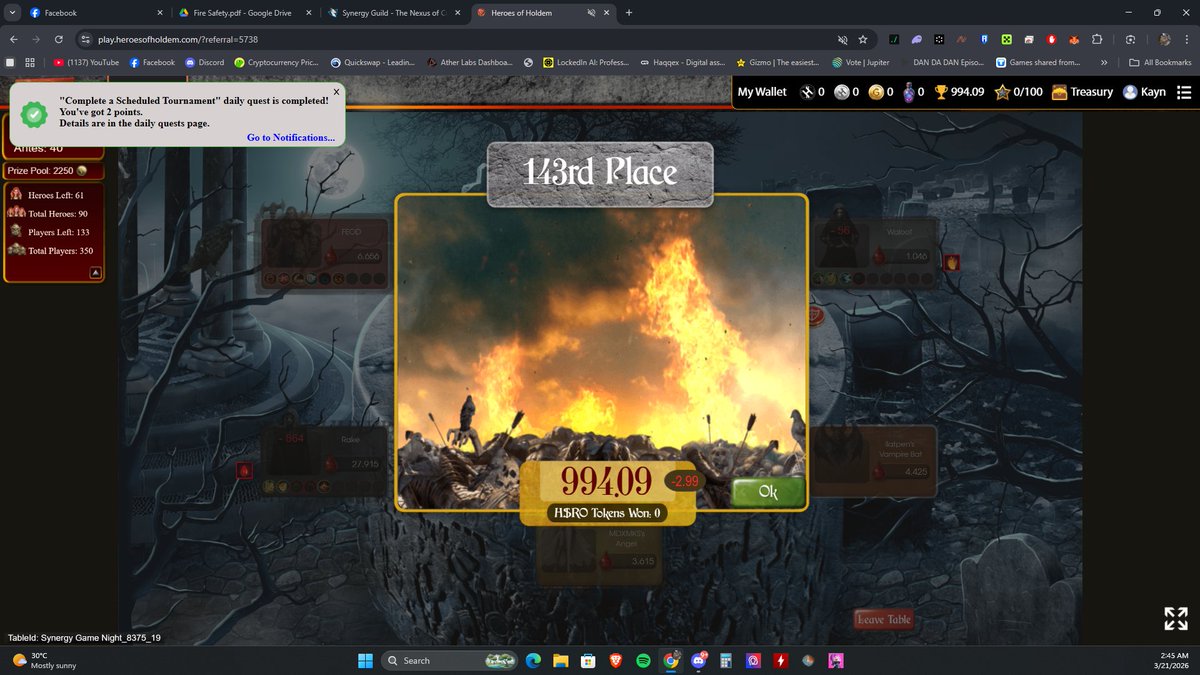Click the Leave Table button
Viewport: 1200px width, 675px height.
[x=884, y=619]
